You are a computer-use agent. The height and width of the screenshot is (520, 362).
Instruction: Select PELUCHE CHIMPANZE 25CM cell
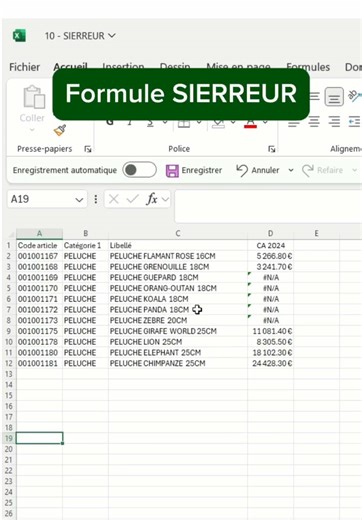pyautogui.click(x=178, y=363)
